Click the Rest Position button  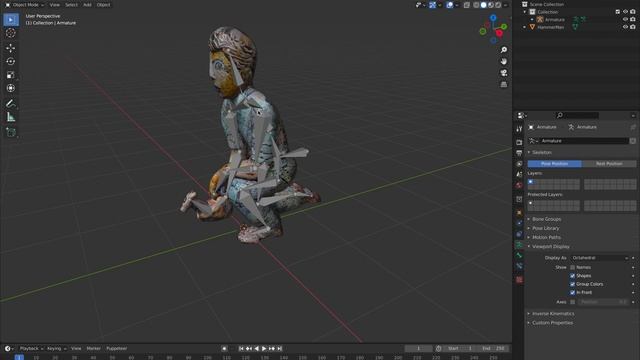tap(609, 164)
